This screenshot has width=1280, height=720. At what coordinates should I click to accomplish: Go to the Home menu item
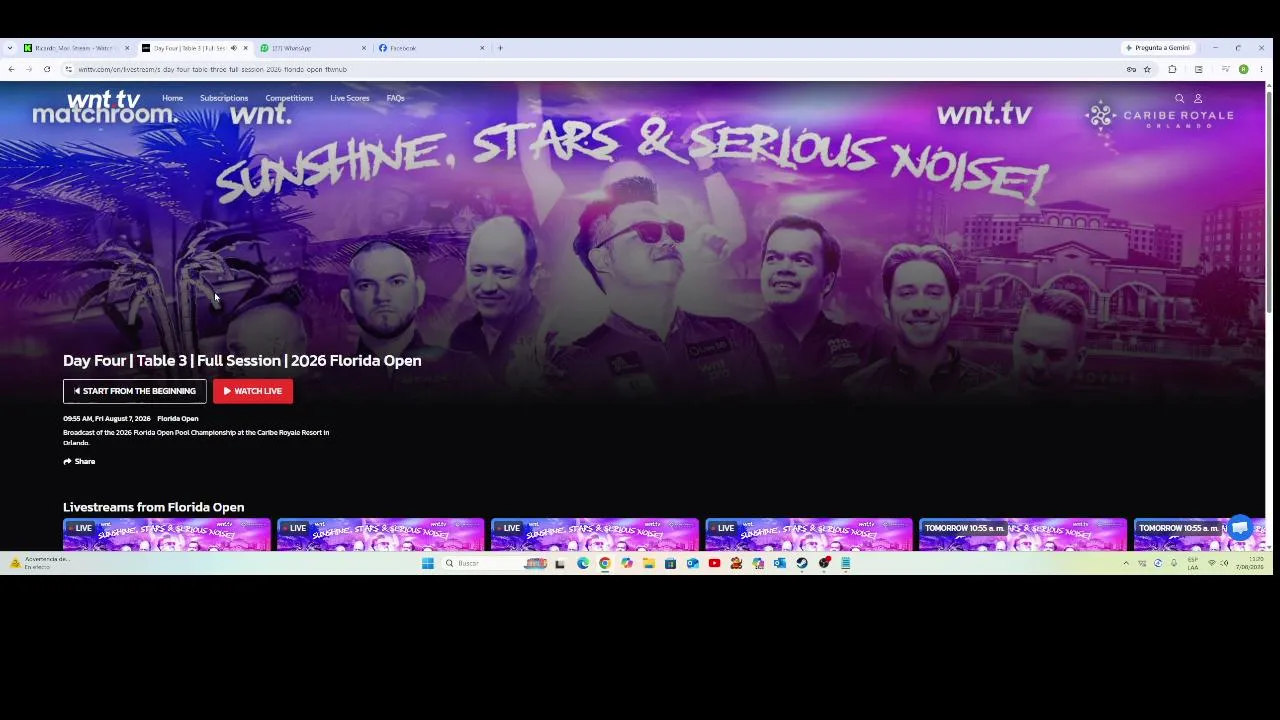[x=172, y=98]
